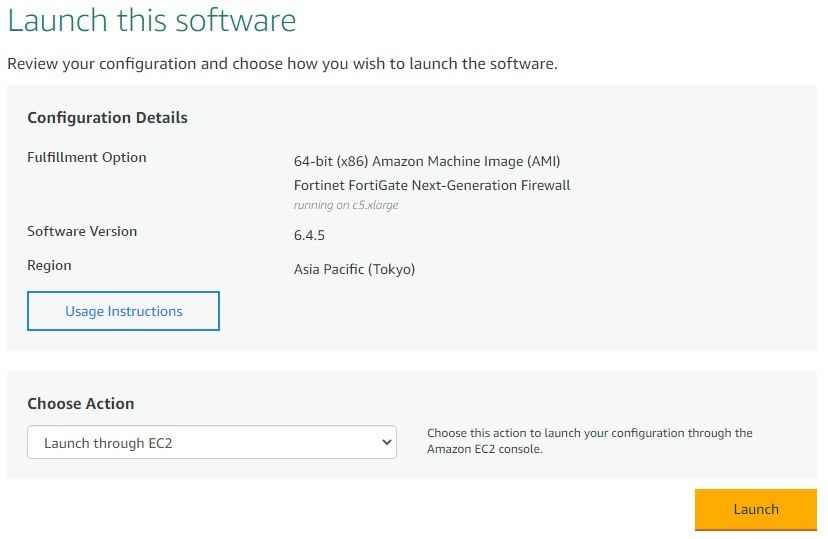This screenshot has width=828, height=539.
Task: Click the Fortinet FortiGate Next-Generation Firewall text
Action: (x=432, y=185)
